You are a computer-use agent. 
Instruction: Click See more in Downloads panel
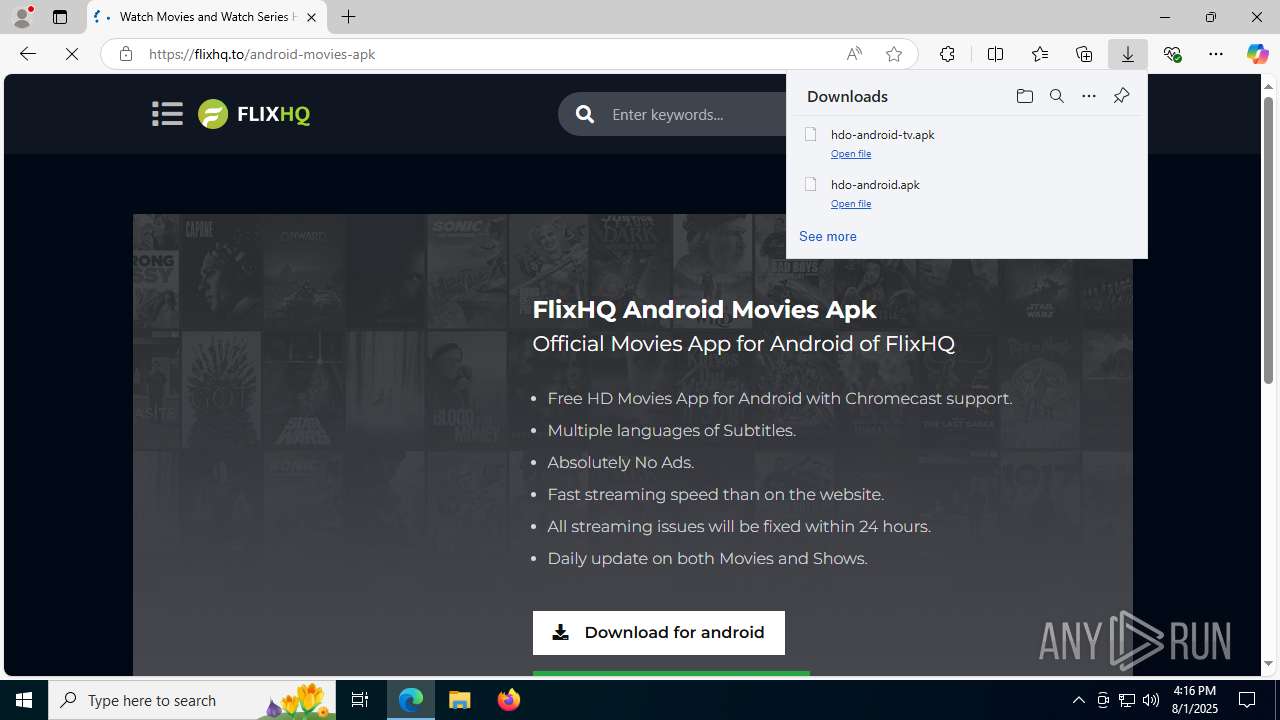coord(827,236)
